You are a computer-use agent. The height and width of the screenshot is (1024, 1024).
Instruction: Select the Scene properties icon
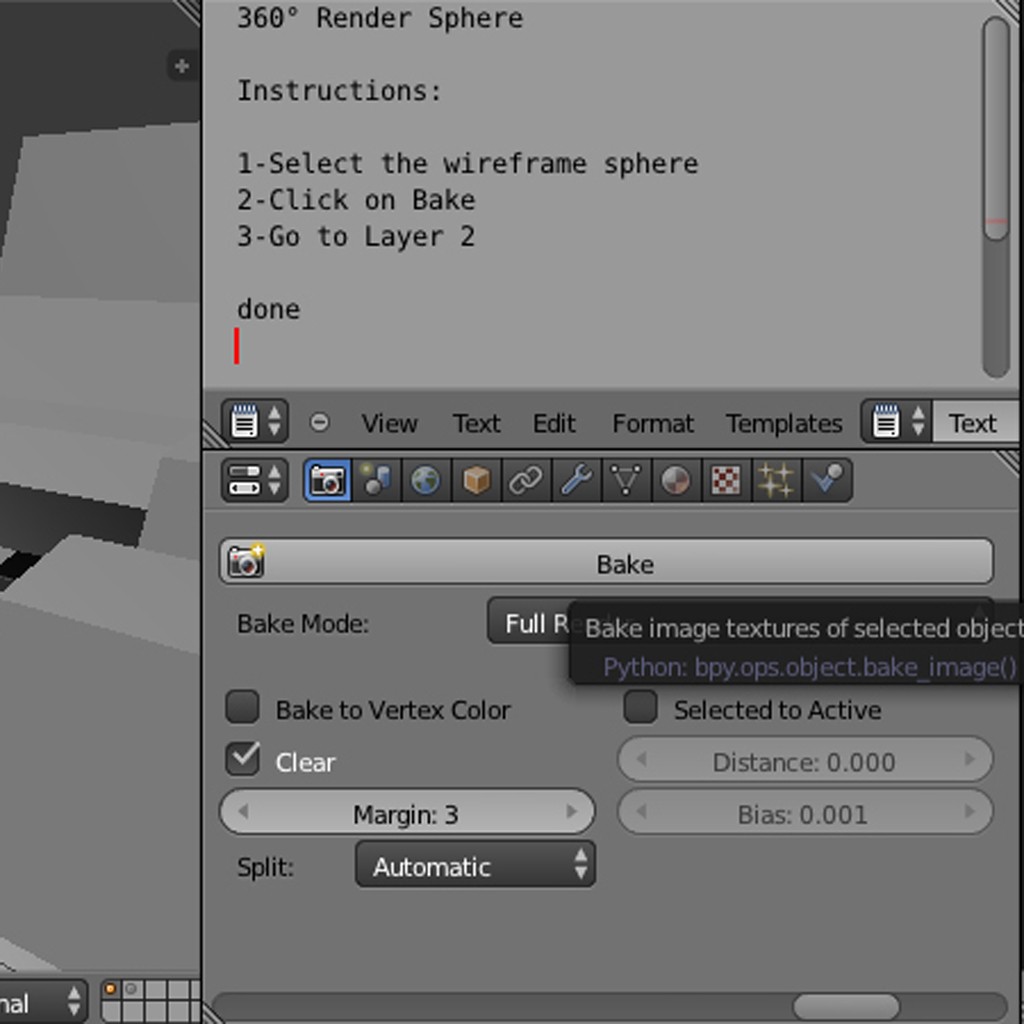coord(376,480)
